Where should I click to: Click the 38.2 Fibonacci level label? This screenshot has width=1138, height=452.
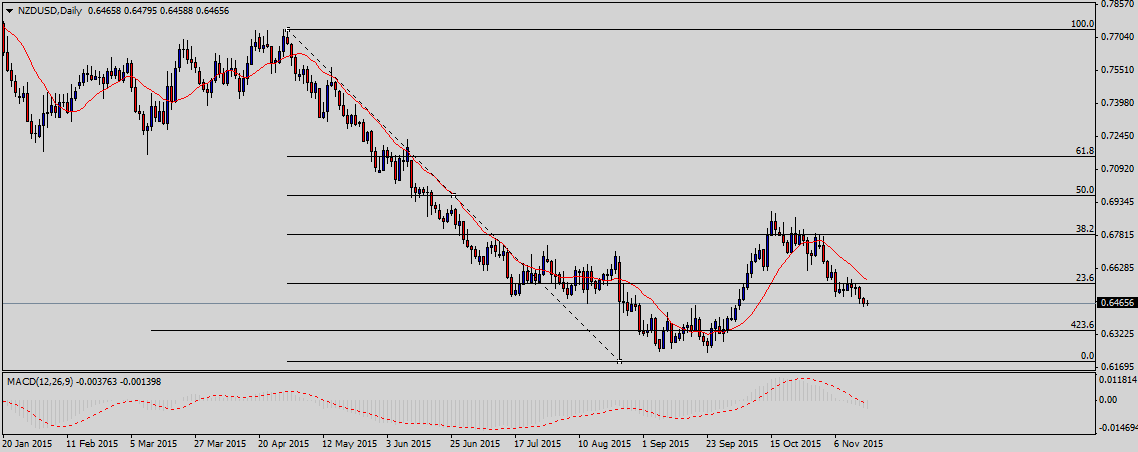(1083, 228)
